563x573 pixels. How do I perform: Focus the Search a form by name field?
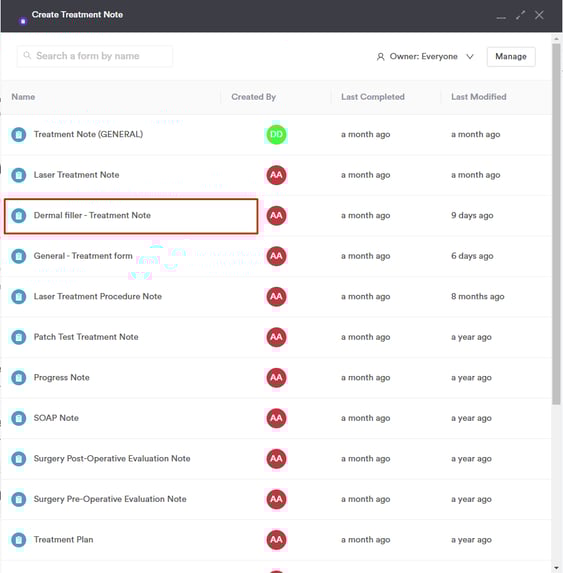click(95, 56)
